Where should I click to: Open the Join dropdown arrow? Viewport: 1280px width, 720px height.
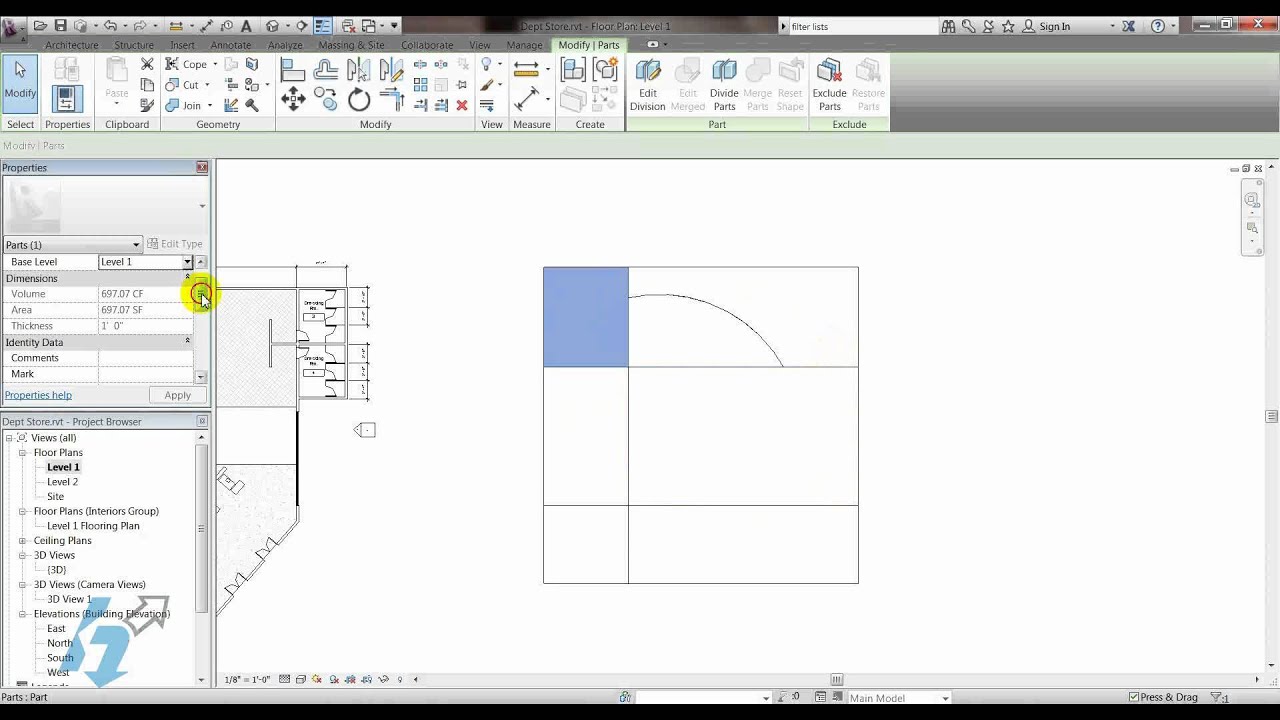(209, 105)
